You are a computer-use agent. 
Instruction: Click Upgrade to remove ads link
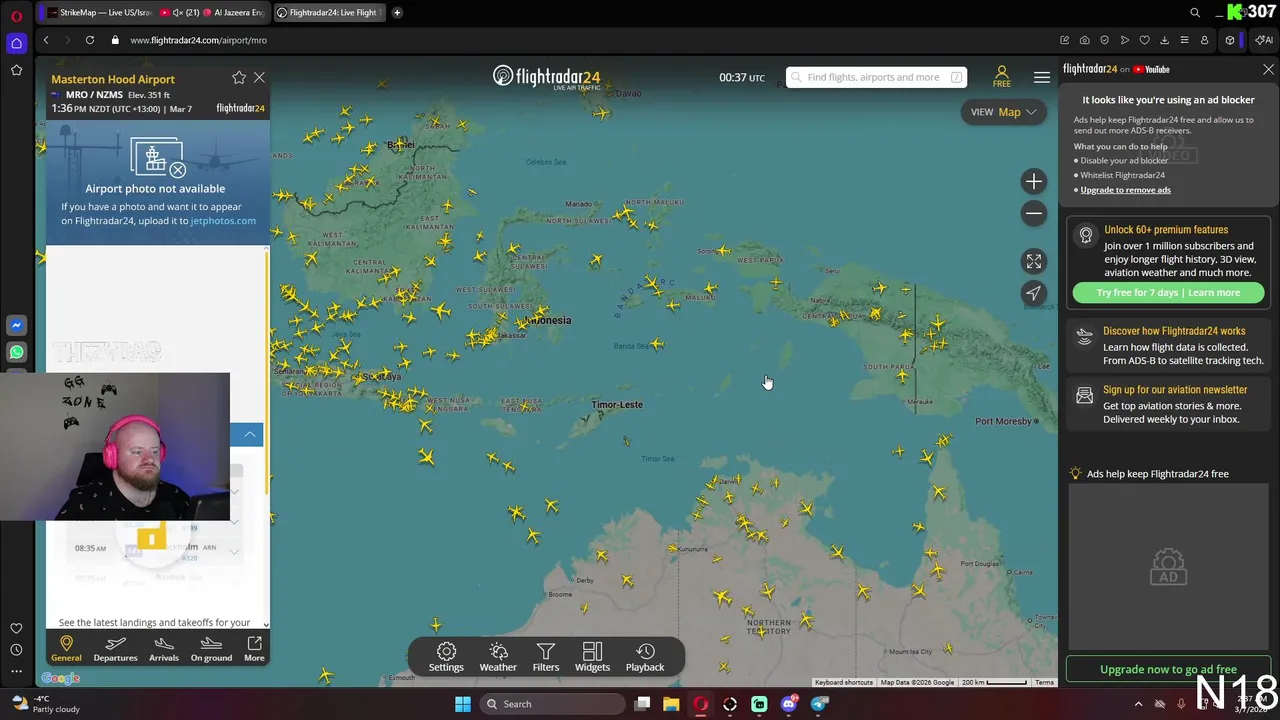[1125, 190]
